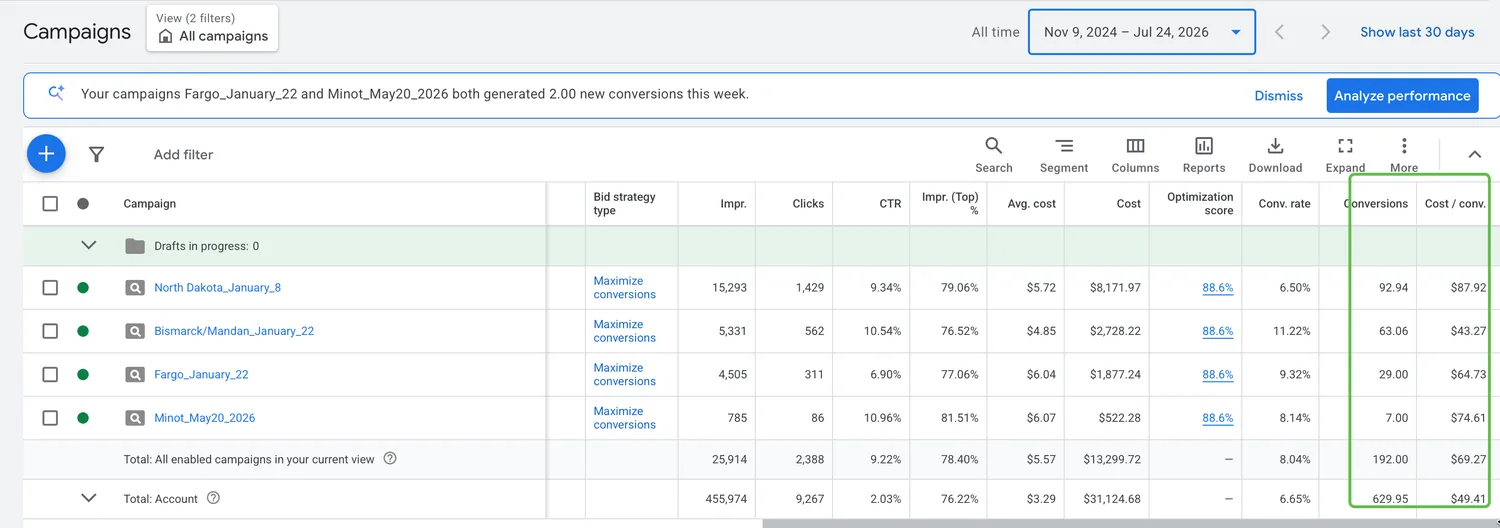1500x528 pixels.
Task: Click the status column header dot
Action: tap(83, 204)
